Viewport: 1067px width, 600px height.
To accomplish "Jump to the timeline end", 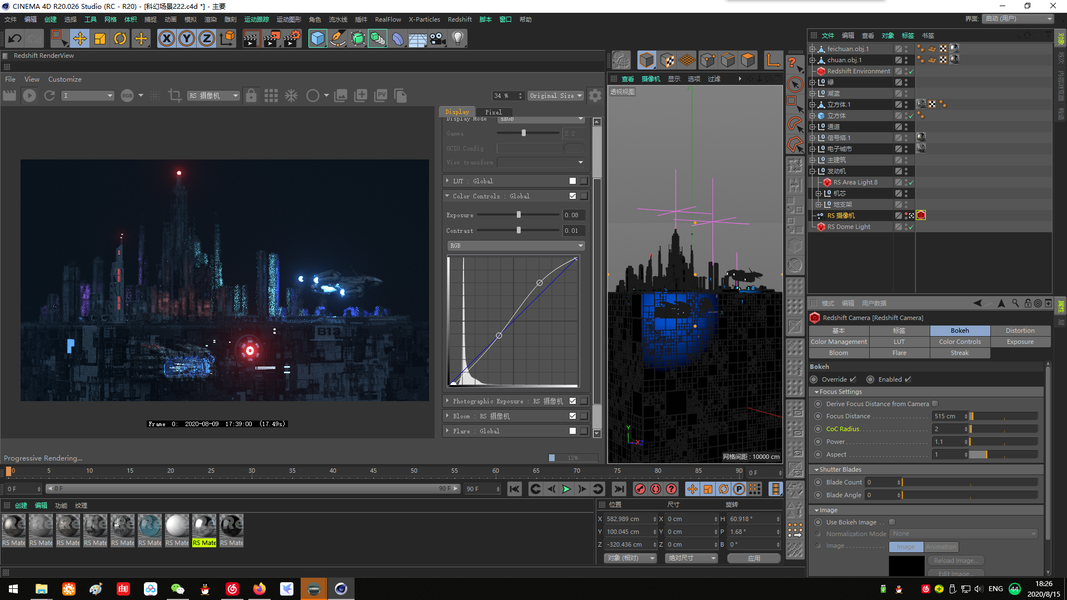I will point(619,489).
